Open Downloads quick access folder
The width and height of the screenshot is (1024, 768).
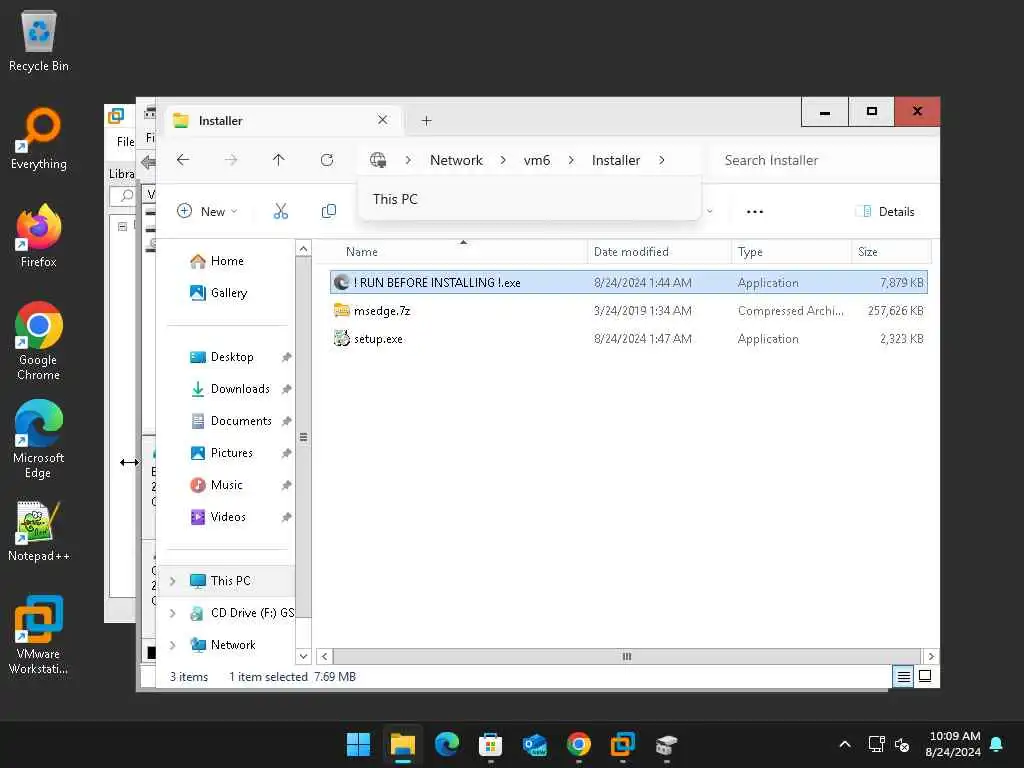[232, 389]
